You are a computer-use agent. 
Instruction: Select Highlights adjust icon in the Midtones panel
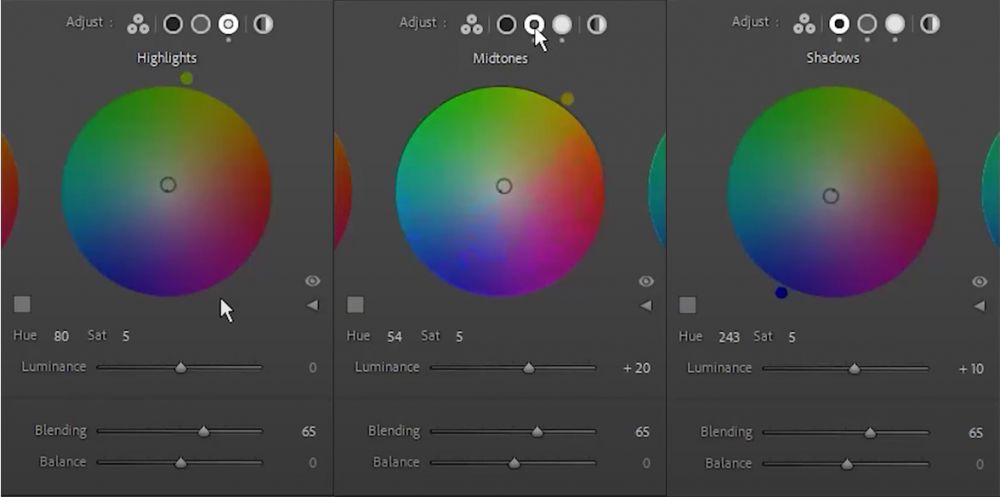tap(563, 24)
